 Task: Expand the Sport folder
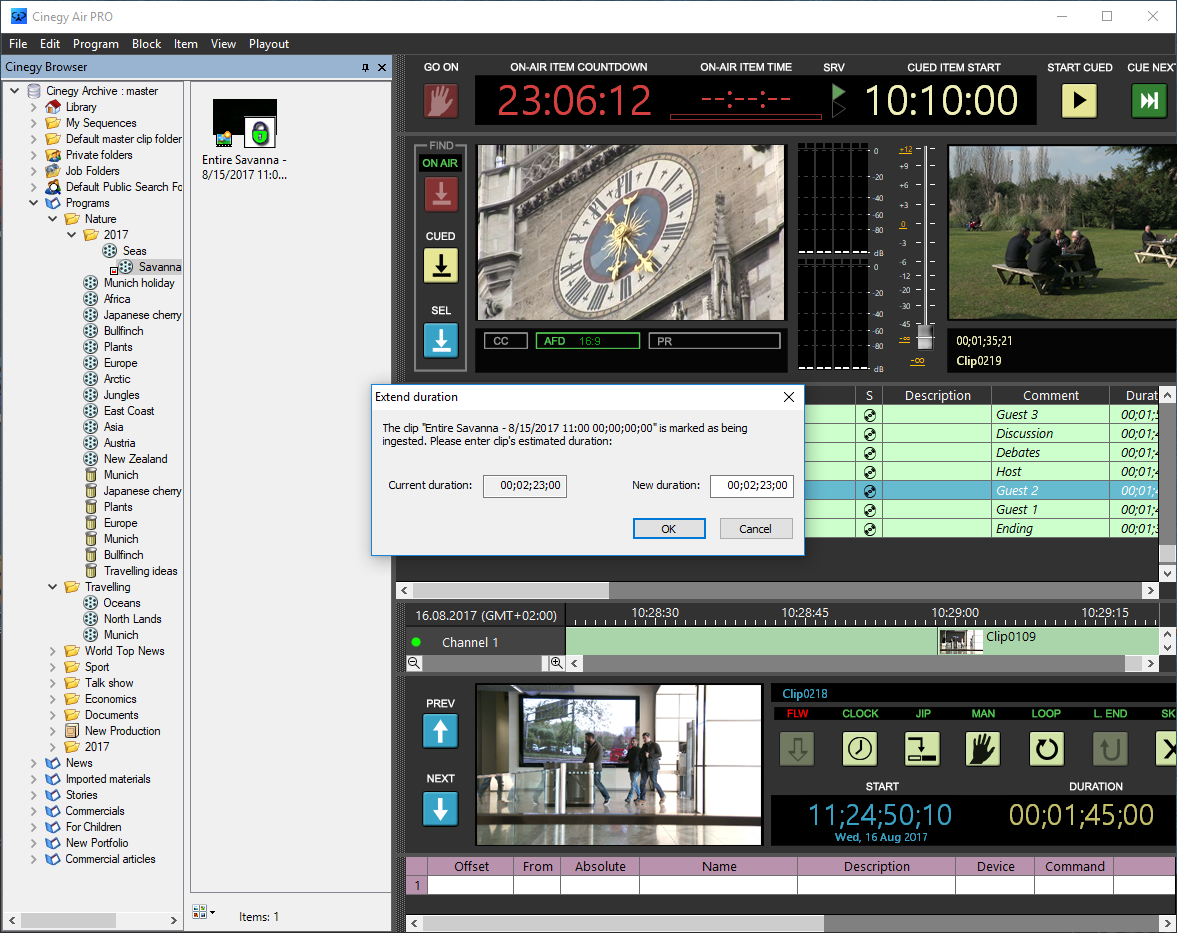[53, 667]
